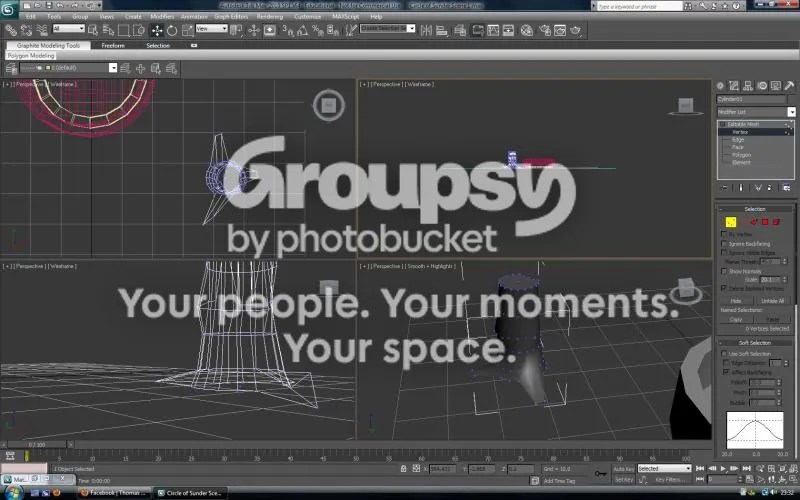The height and width of the screenshot is (500, 800).
Task: Click the Unhide All button
Action: [x=772, y=301]
